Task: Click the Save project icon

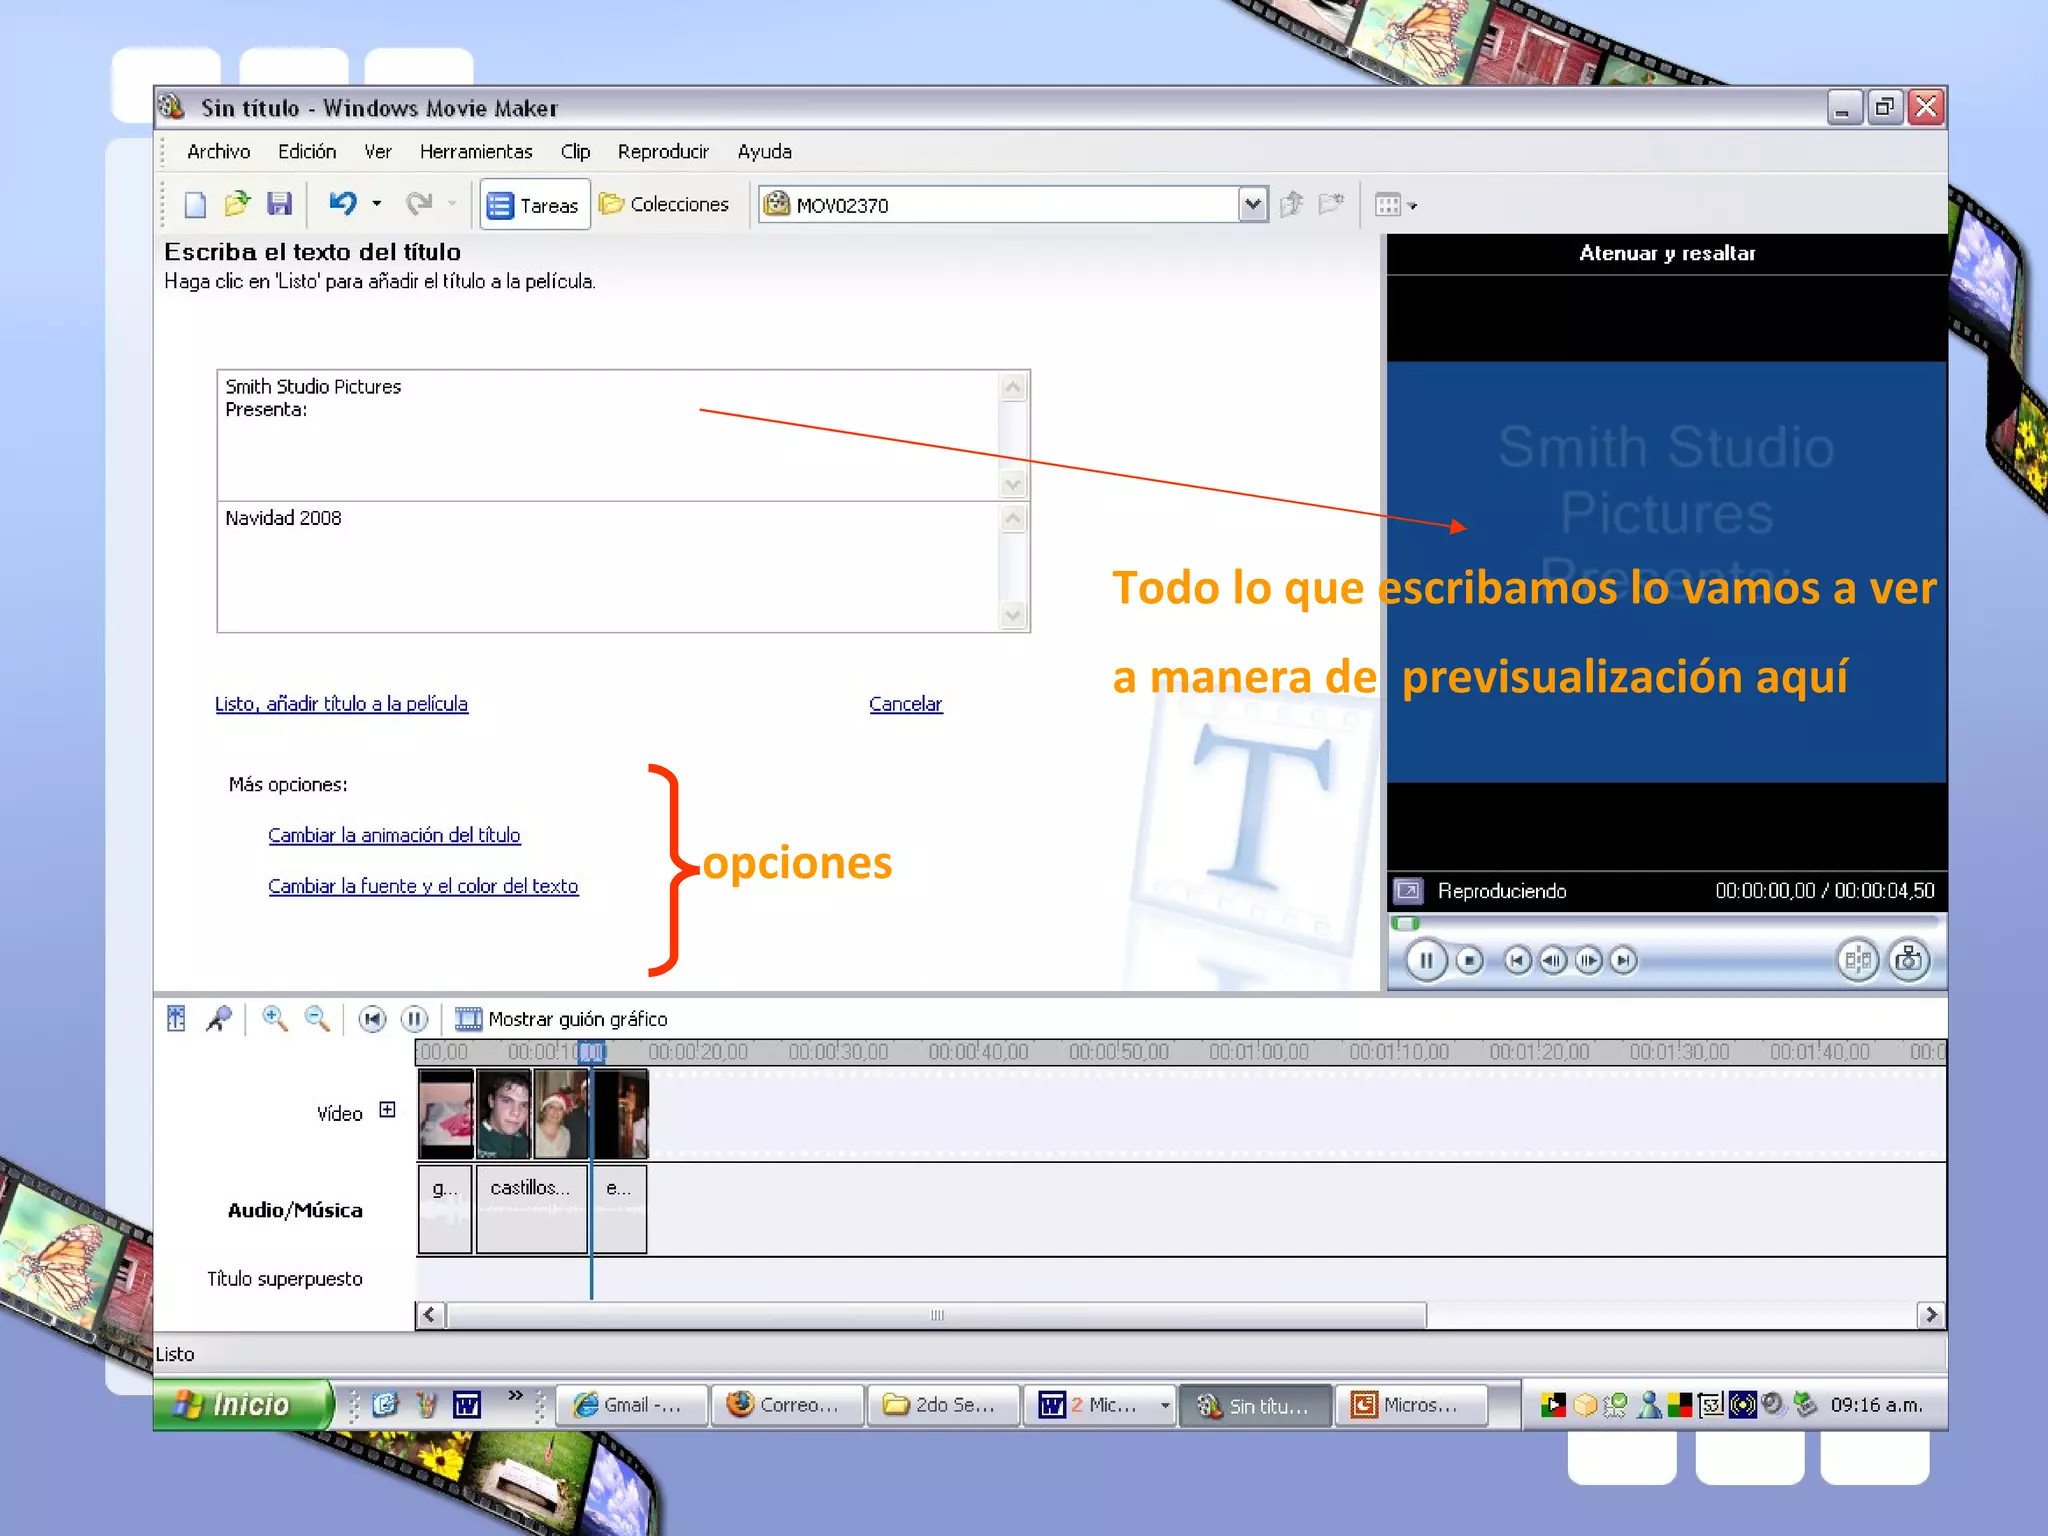Action: (279, 204)
